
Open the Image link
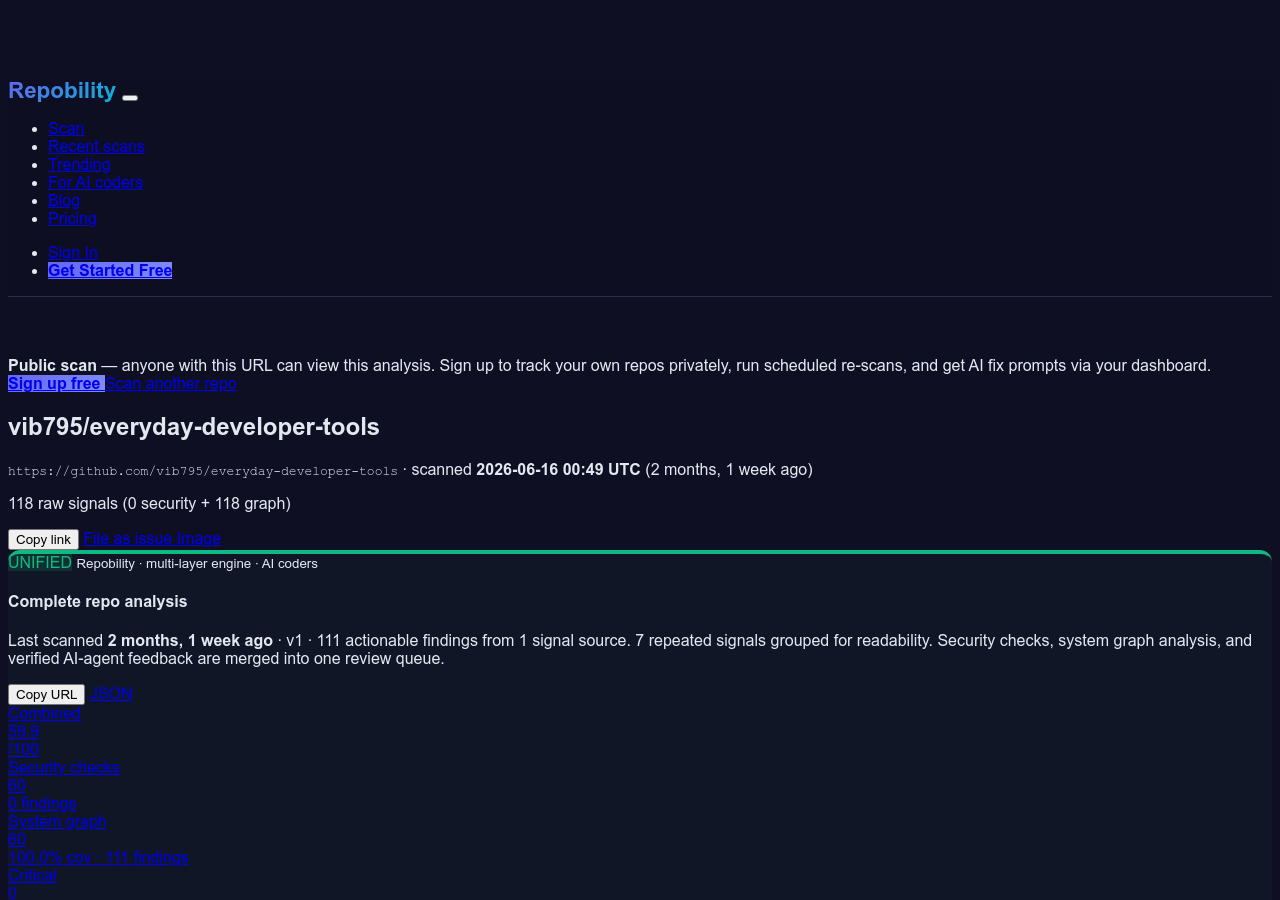pos(199,538)
